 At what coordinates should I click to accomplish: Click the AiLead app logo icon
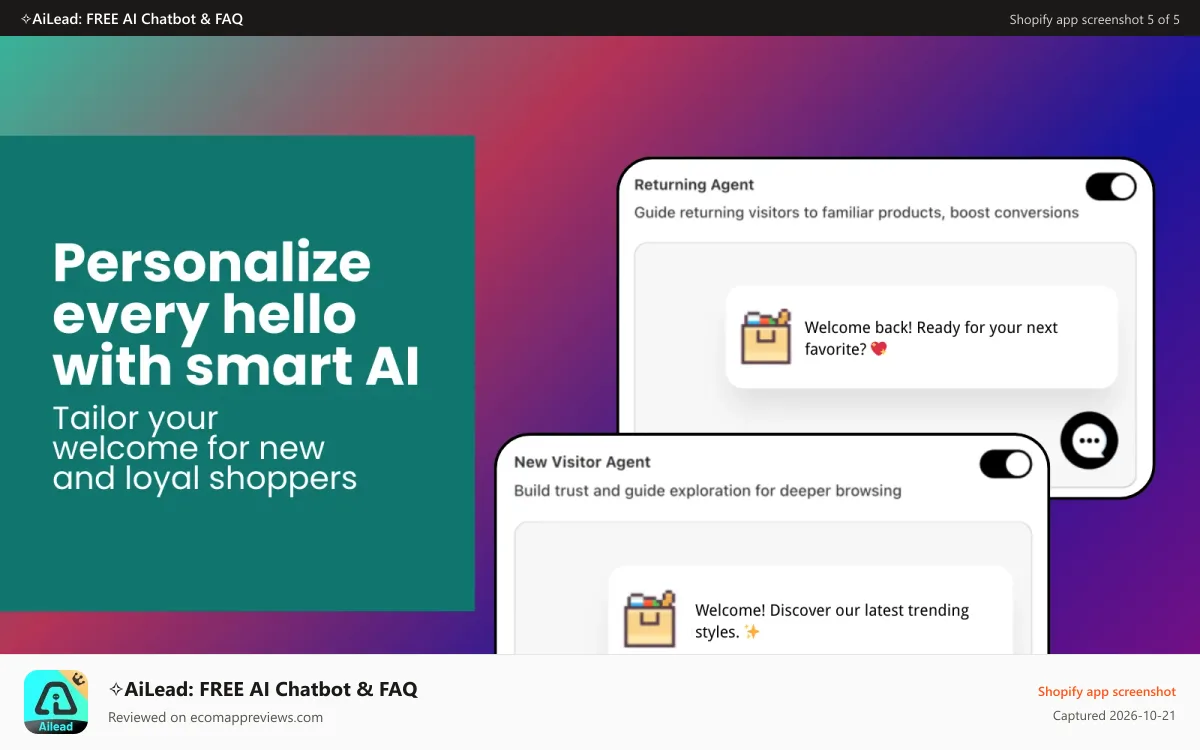56,702
